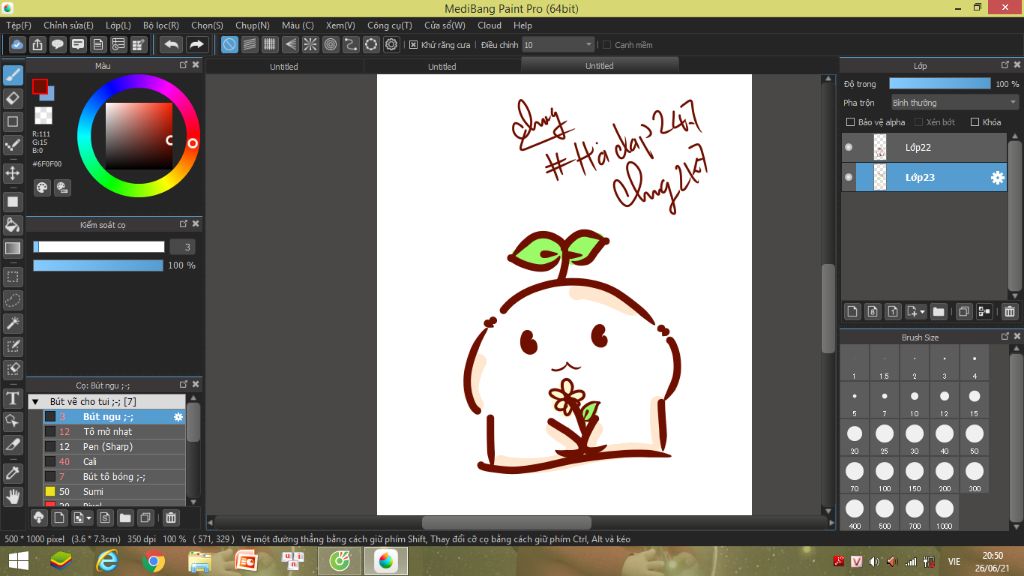Choose brush size 1000
1024x576 pixels.
(x=944, y=514)
